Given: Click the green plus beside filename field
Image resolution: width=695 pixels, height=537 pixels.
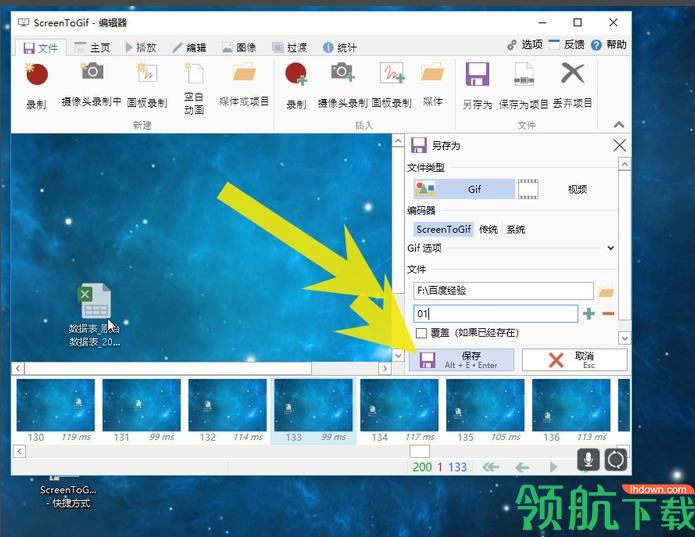Looking at the screenshot, I should point(589,314).
